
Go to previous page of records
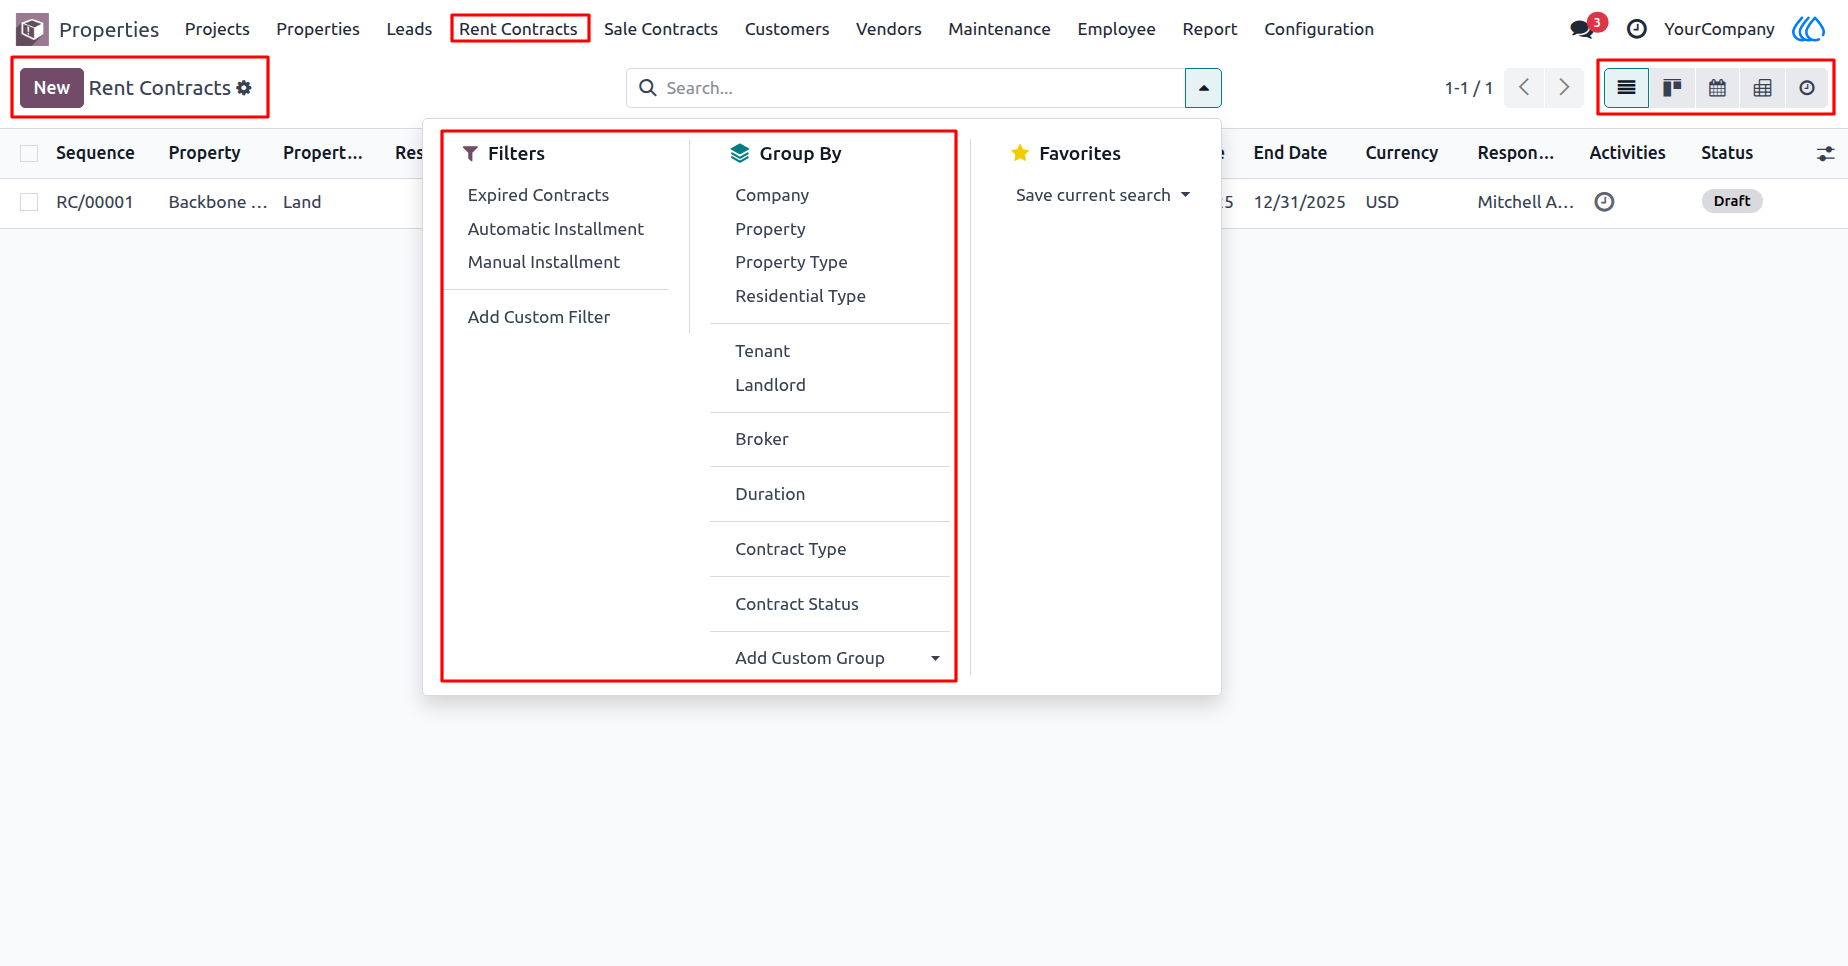(1524, 88)
